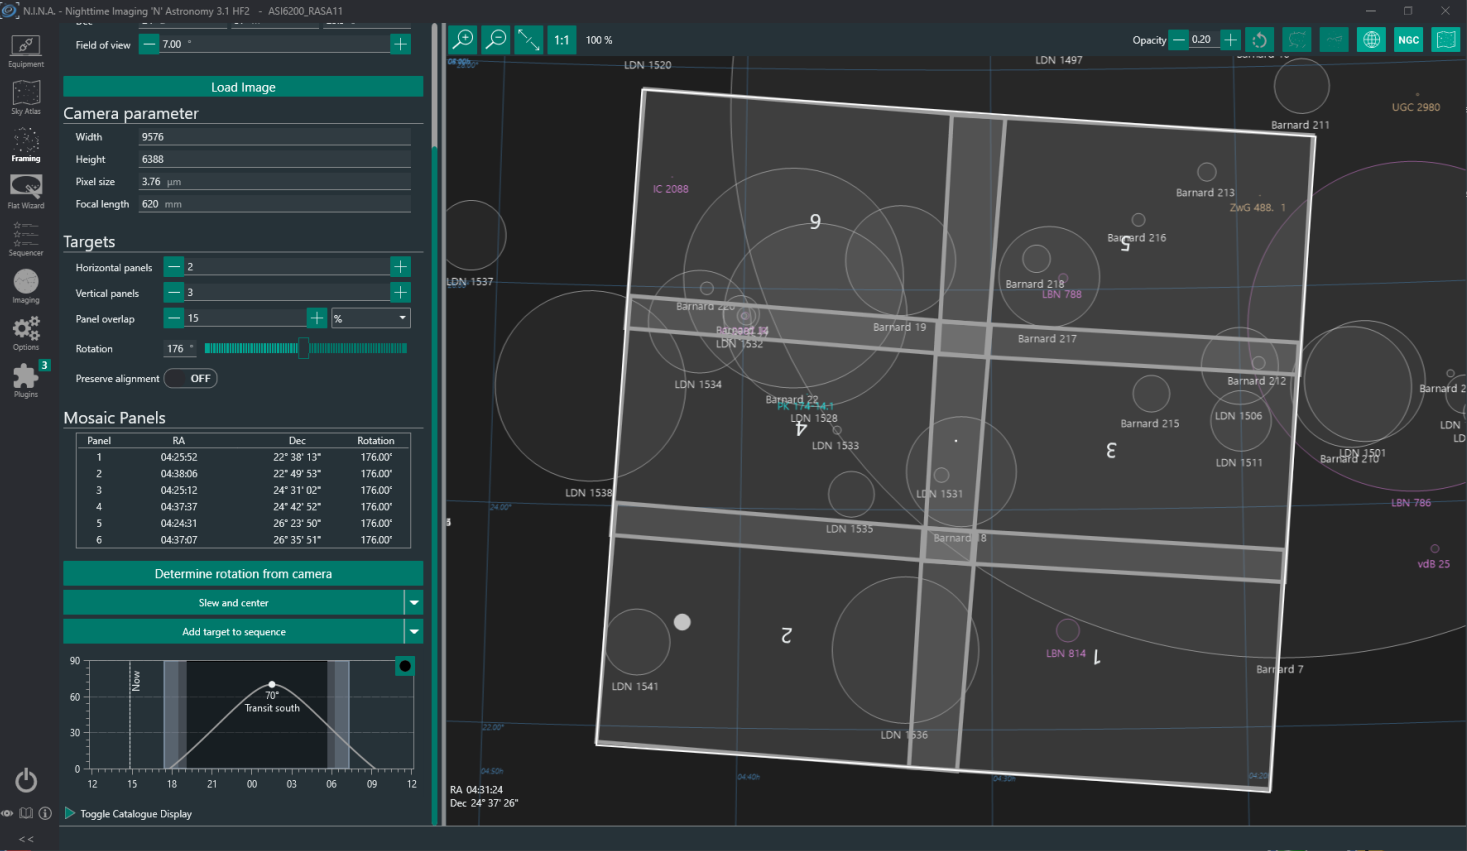Screen dimensions: 1467x851
Task: Zoom out with magnifier minus icon
Action: [x=496, y=40]
